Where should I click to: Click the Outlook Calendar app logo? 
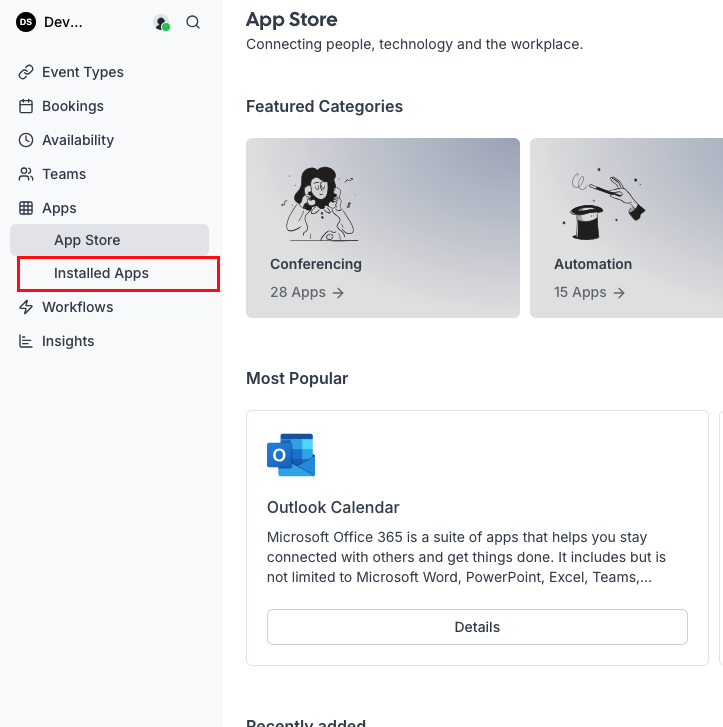(x=291, y=455)
